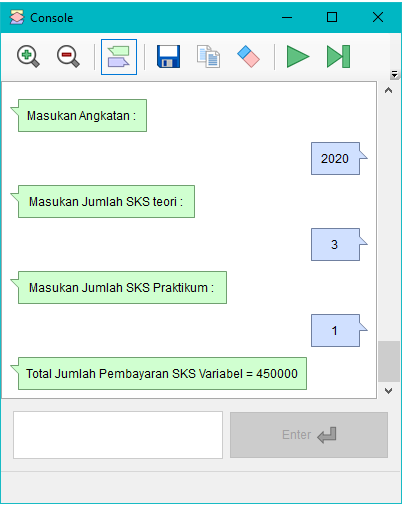Screen dimensions: 404x507
Task: Run the program with green play button
Action: tap(298, 57)
